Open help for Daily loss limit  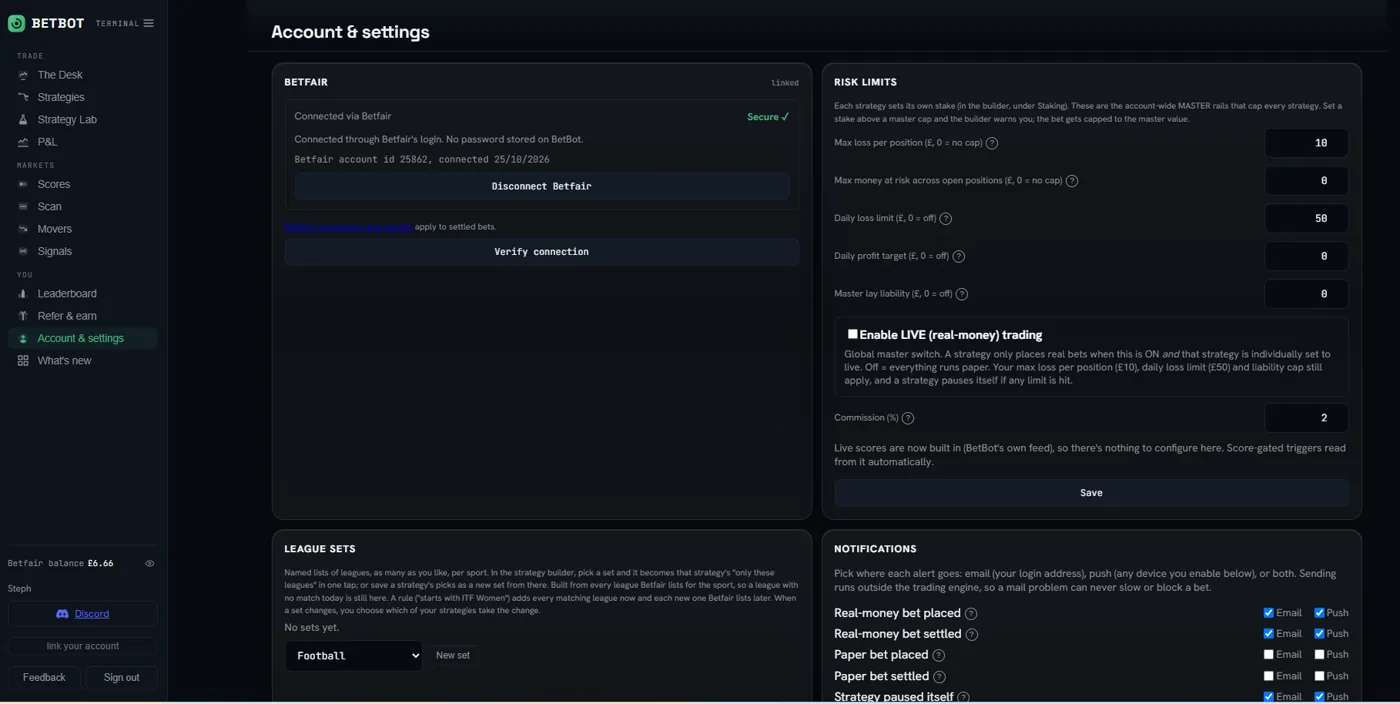(x=946, y=219)
